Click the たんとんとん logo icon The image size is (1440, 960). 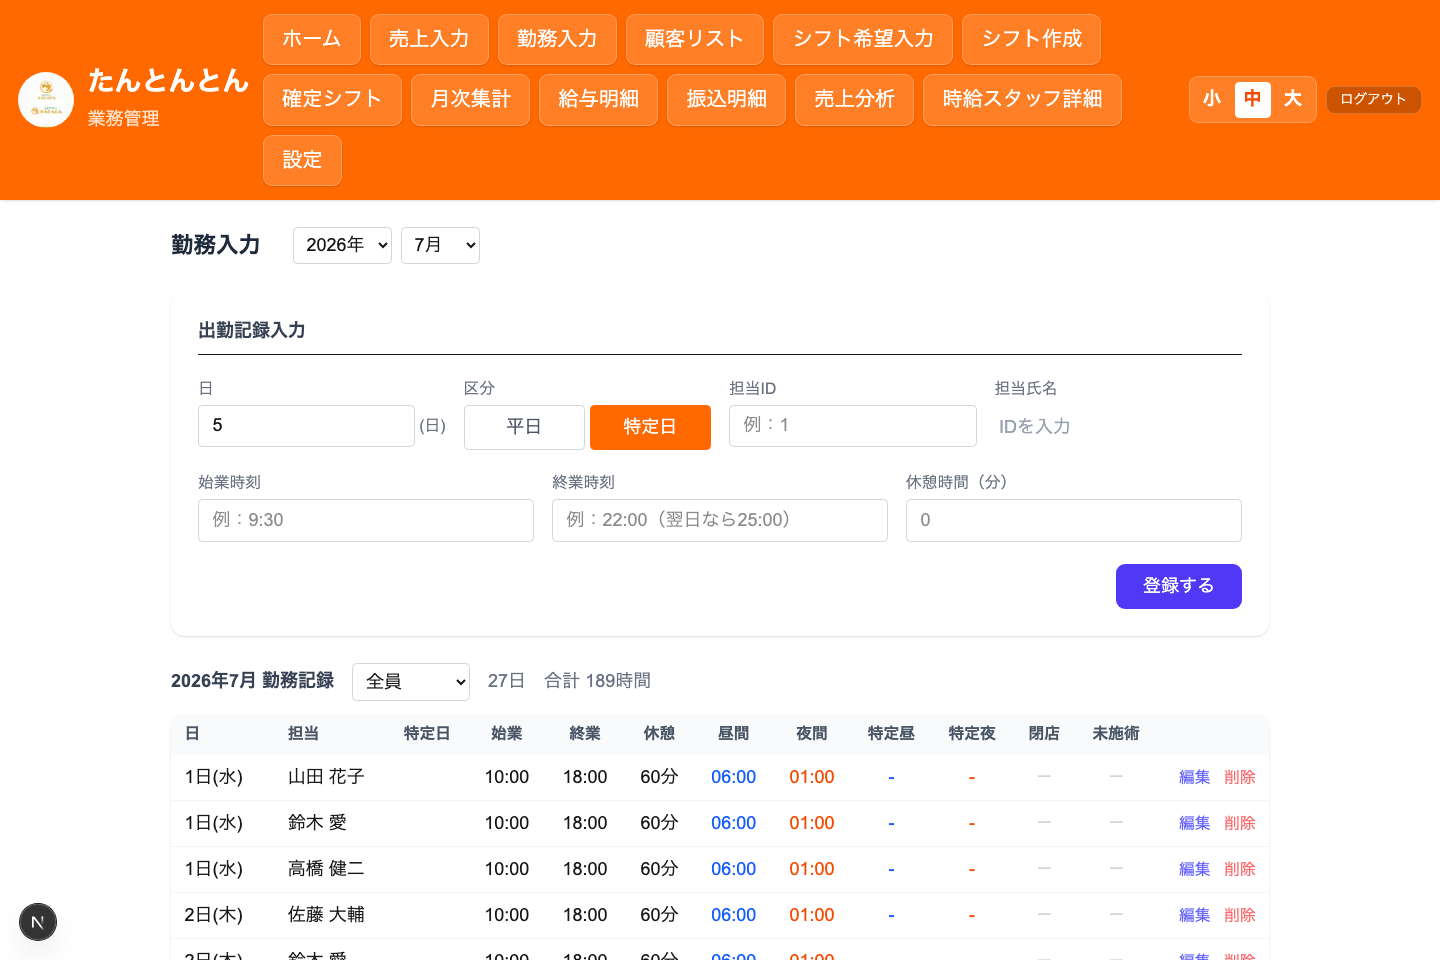click(46, 100)
